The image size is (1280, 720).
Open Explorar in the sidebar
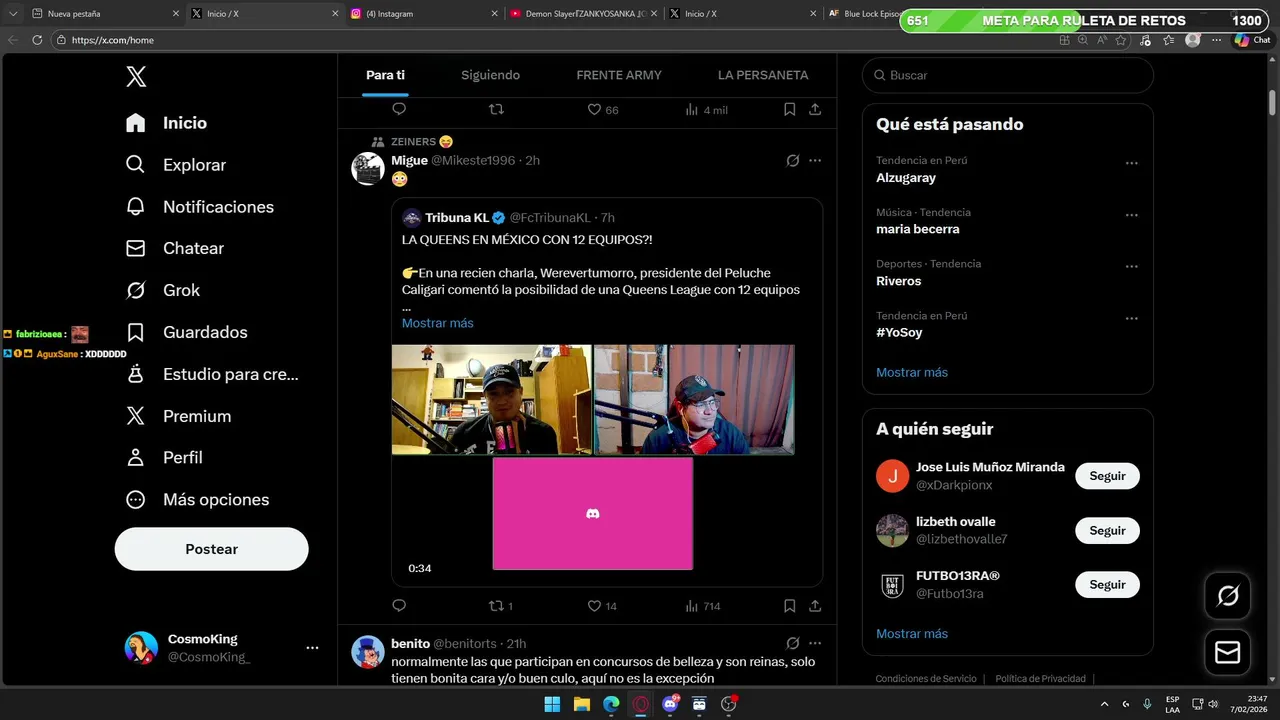point(175,165)
